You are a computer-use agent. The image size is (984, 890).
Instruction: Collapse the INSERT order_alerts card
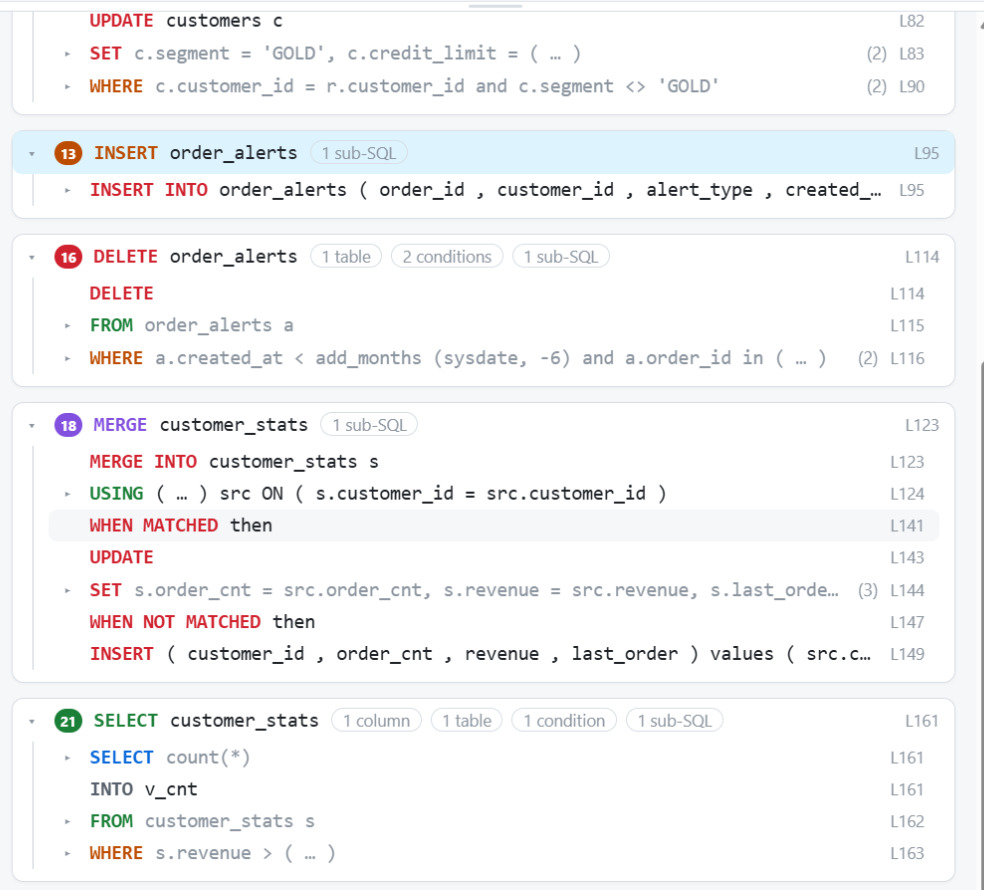point(32,153)
